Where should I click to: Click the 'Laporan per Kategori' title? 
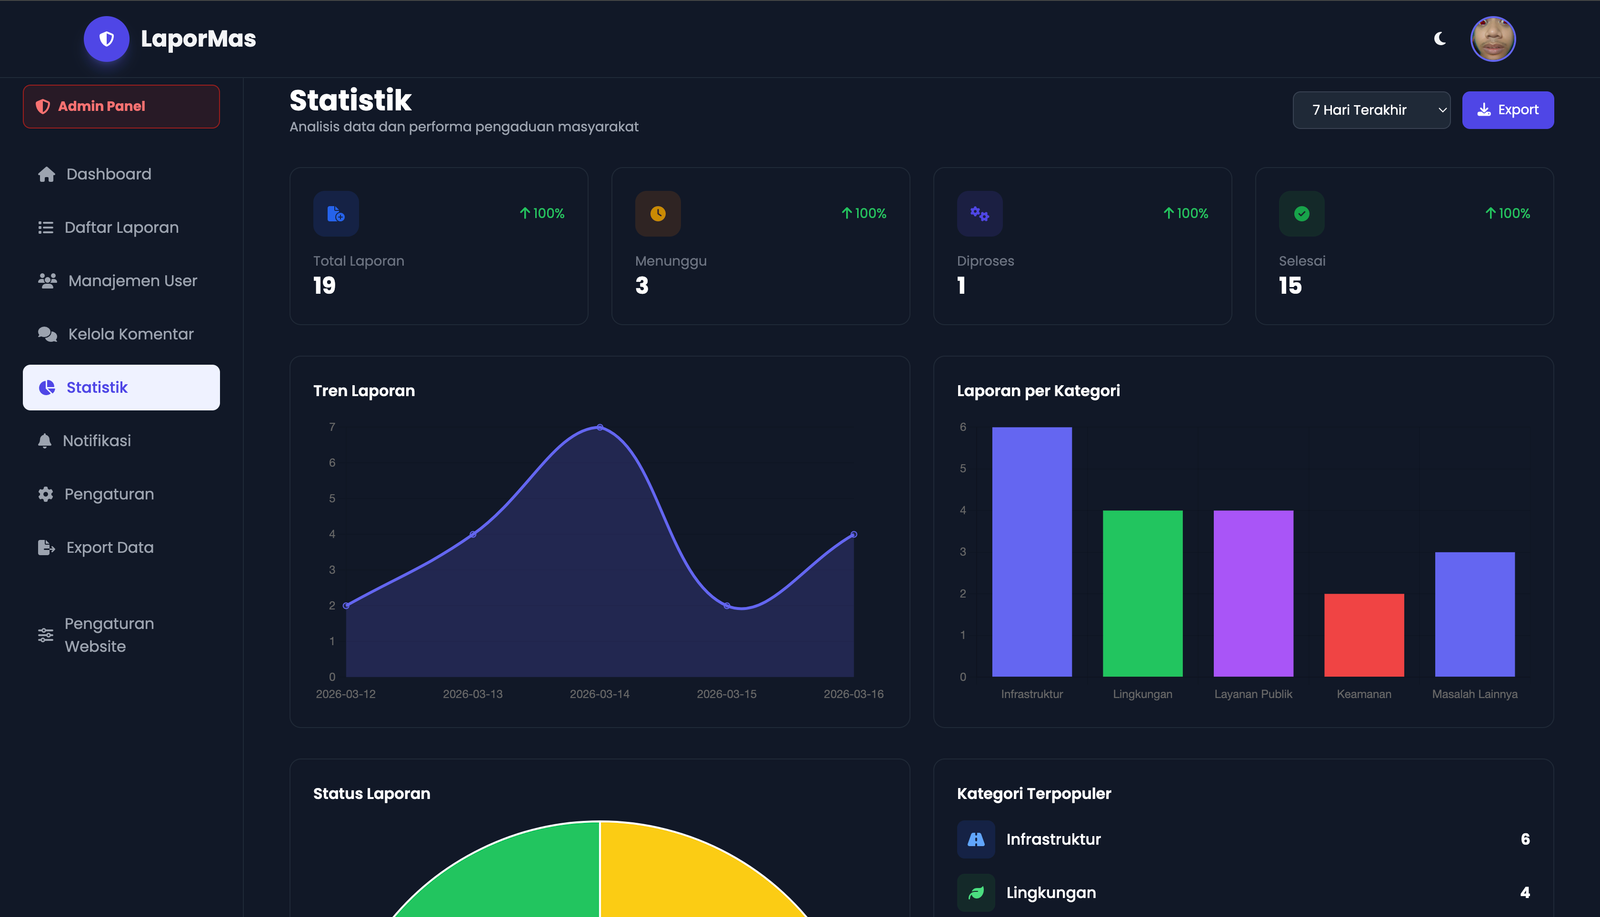(1038, 391)
